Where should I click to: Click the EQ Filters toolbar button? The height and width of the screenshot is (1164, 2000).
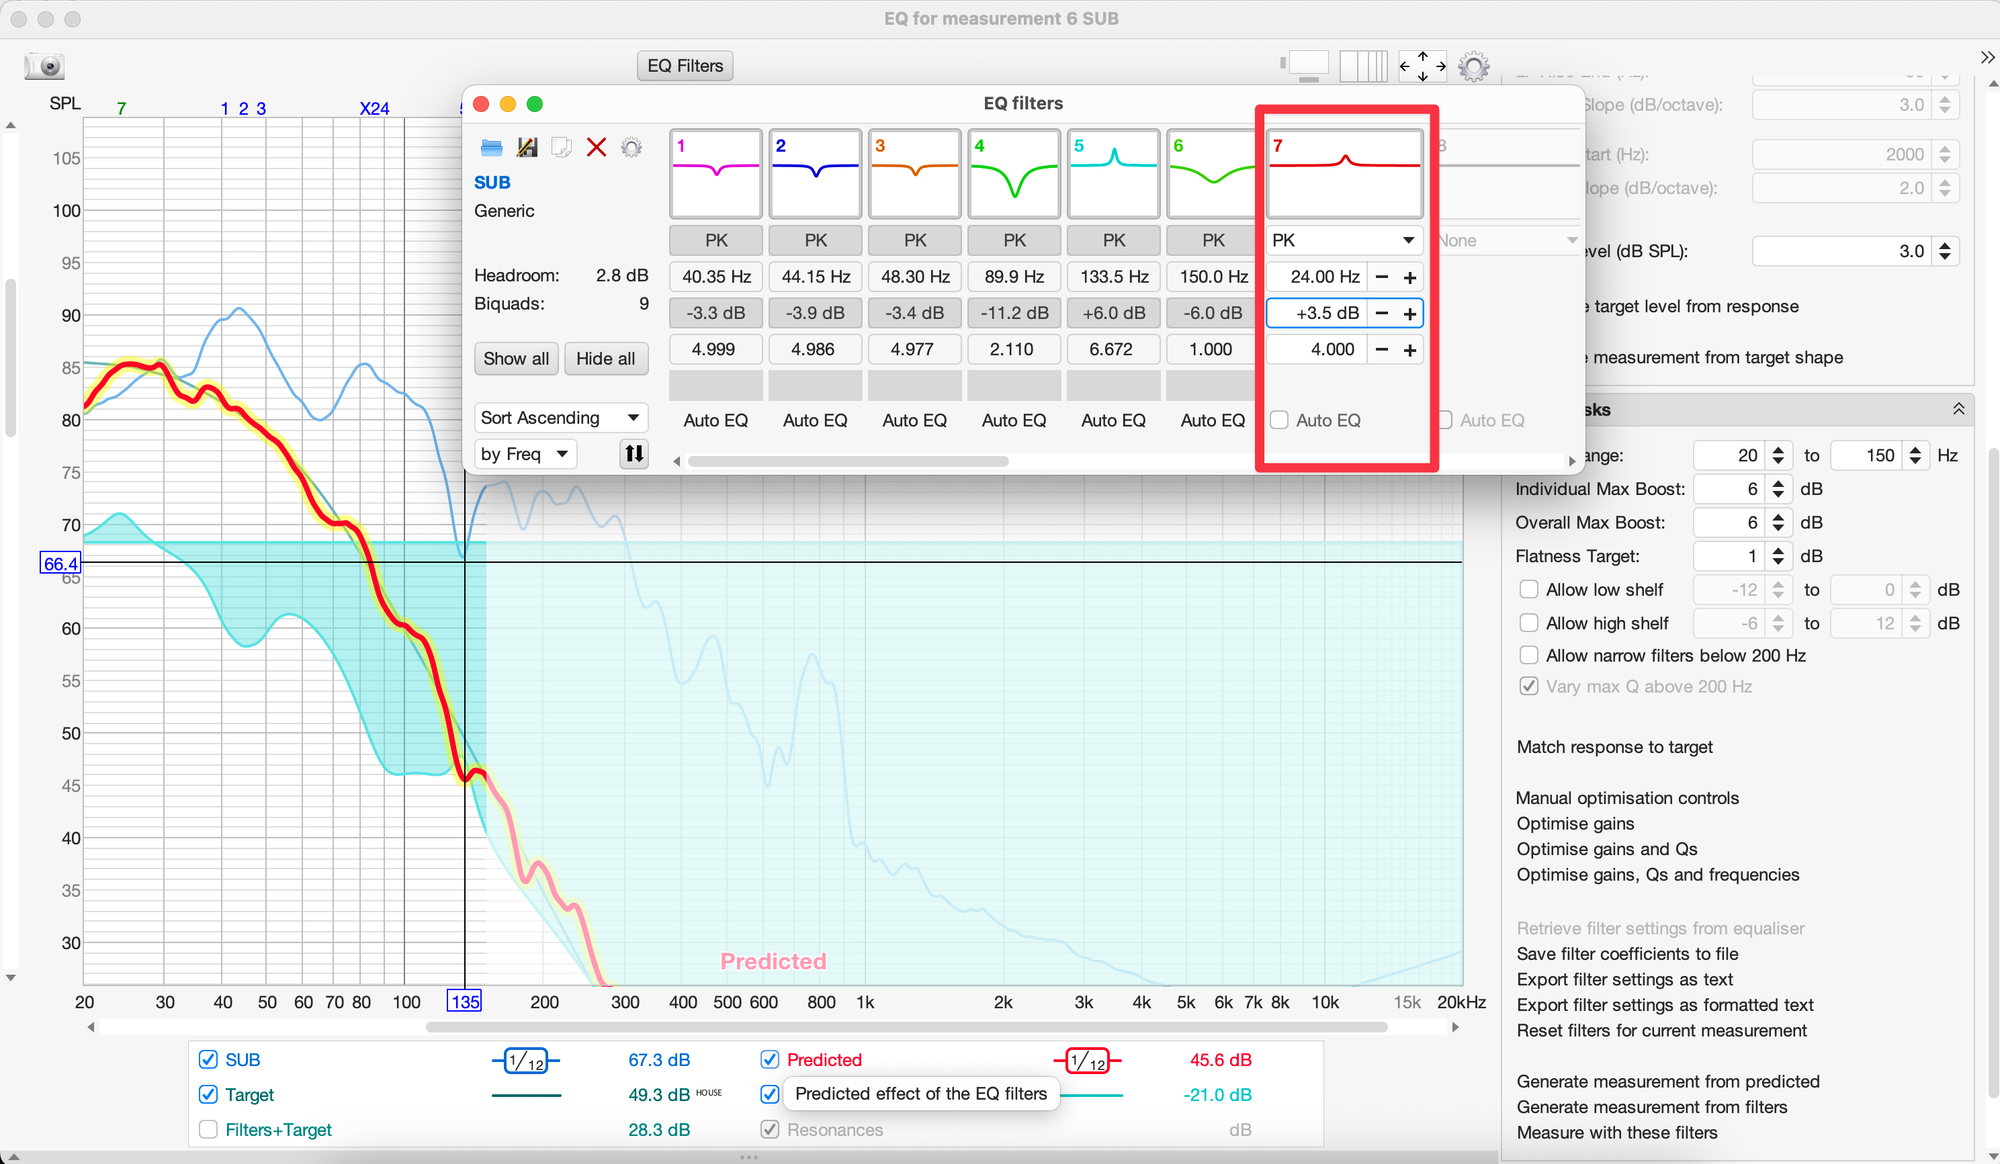click(685, 66)
